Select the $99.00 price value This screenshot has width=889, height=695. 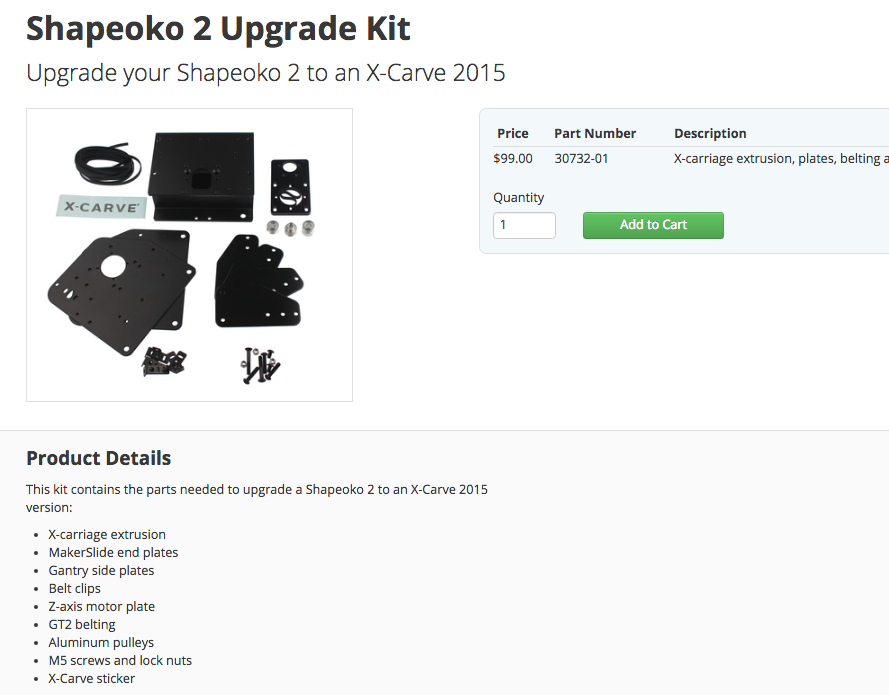[x=513, y=158]
